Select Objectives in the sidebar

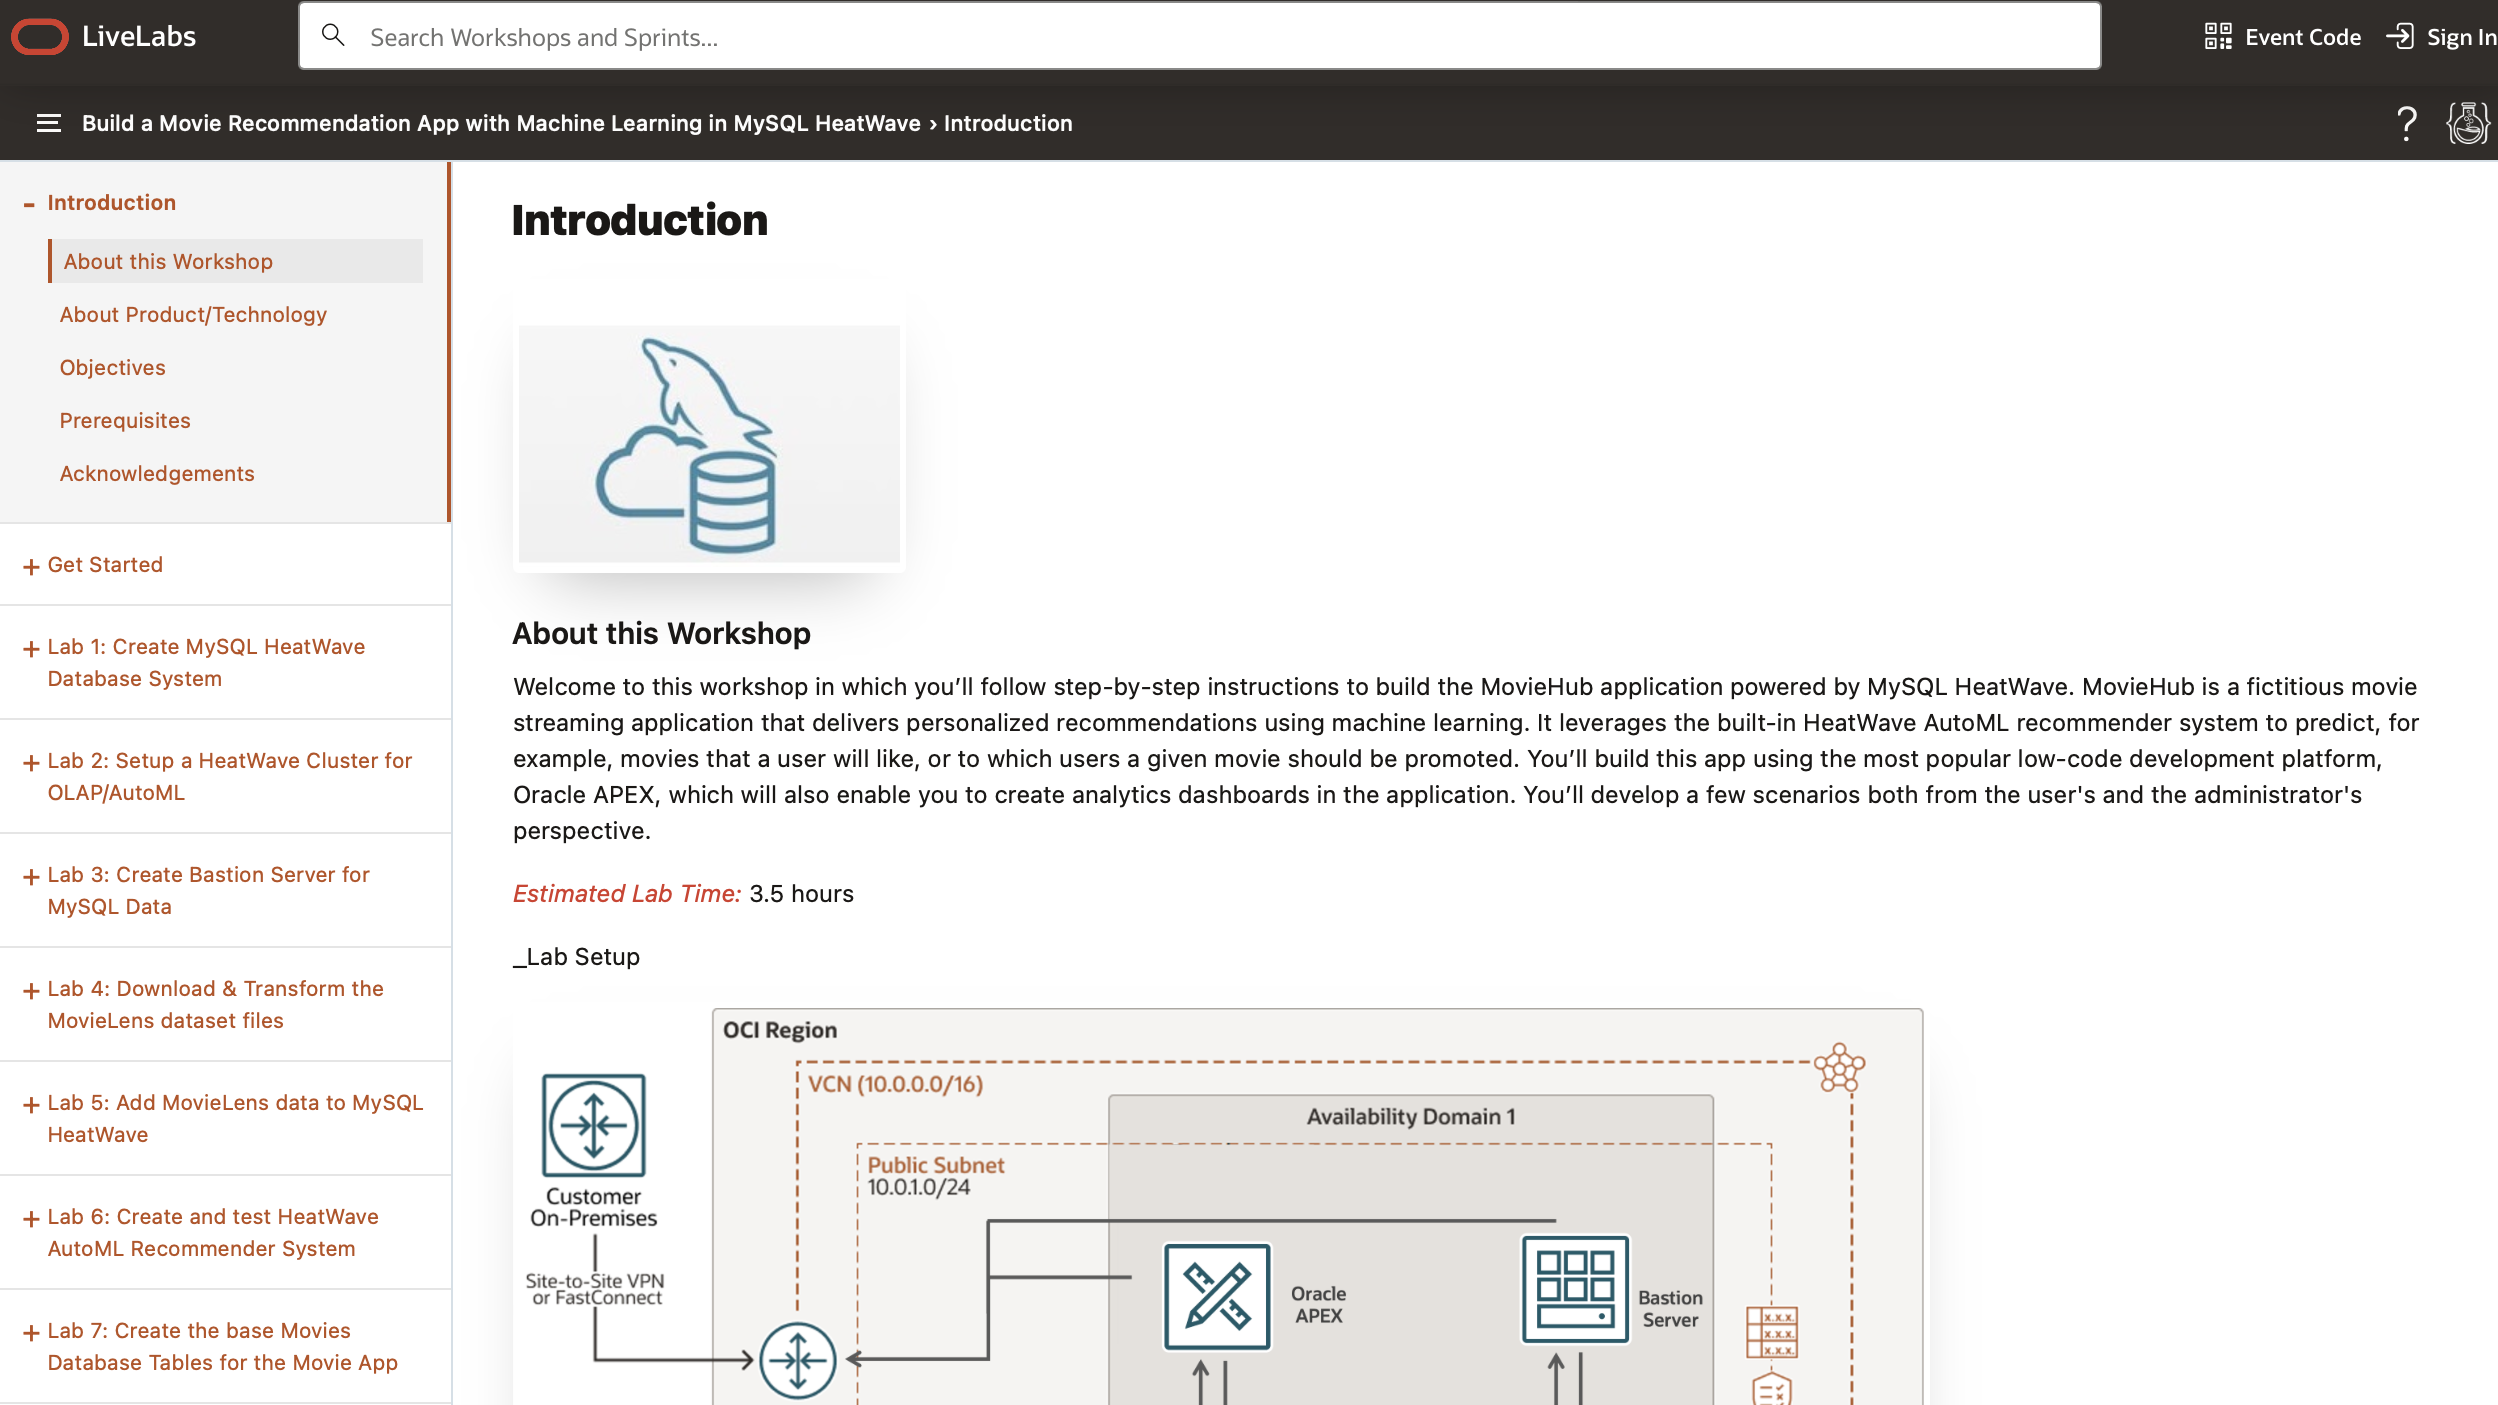tap(112, 367)
